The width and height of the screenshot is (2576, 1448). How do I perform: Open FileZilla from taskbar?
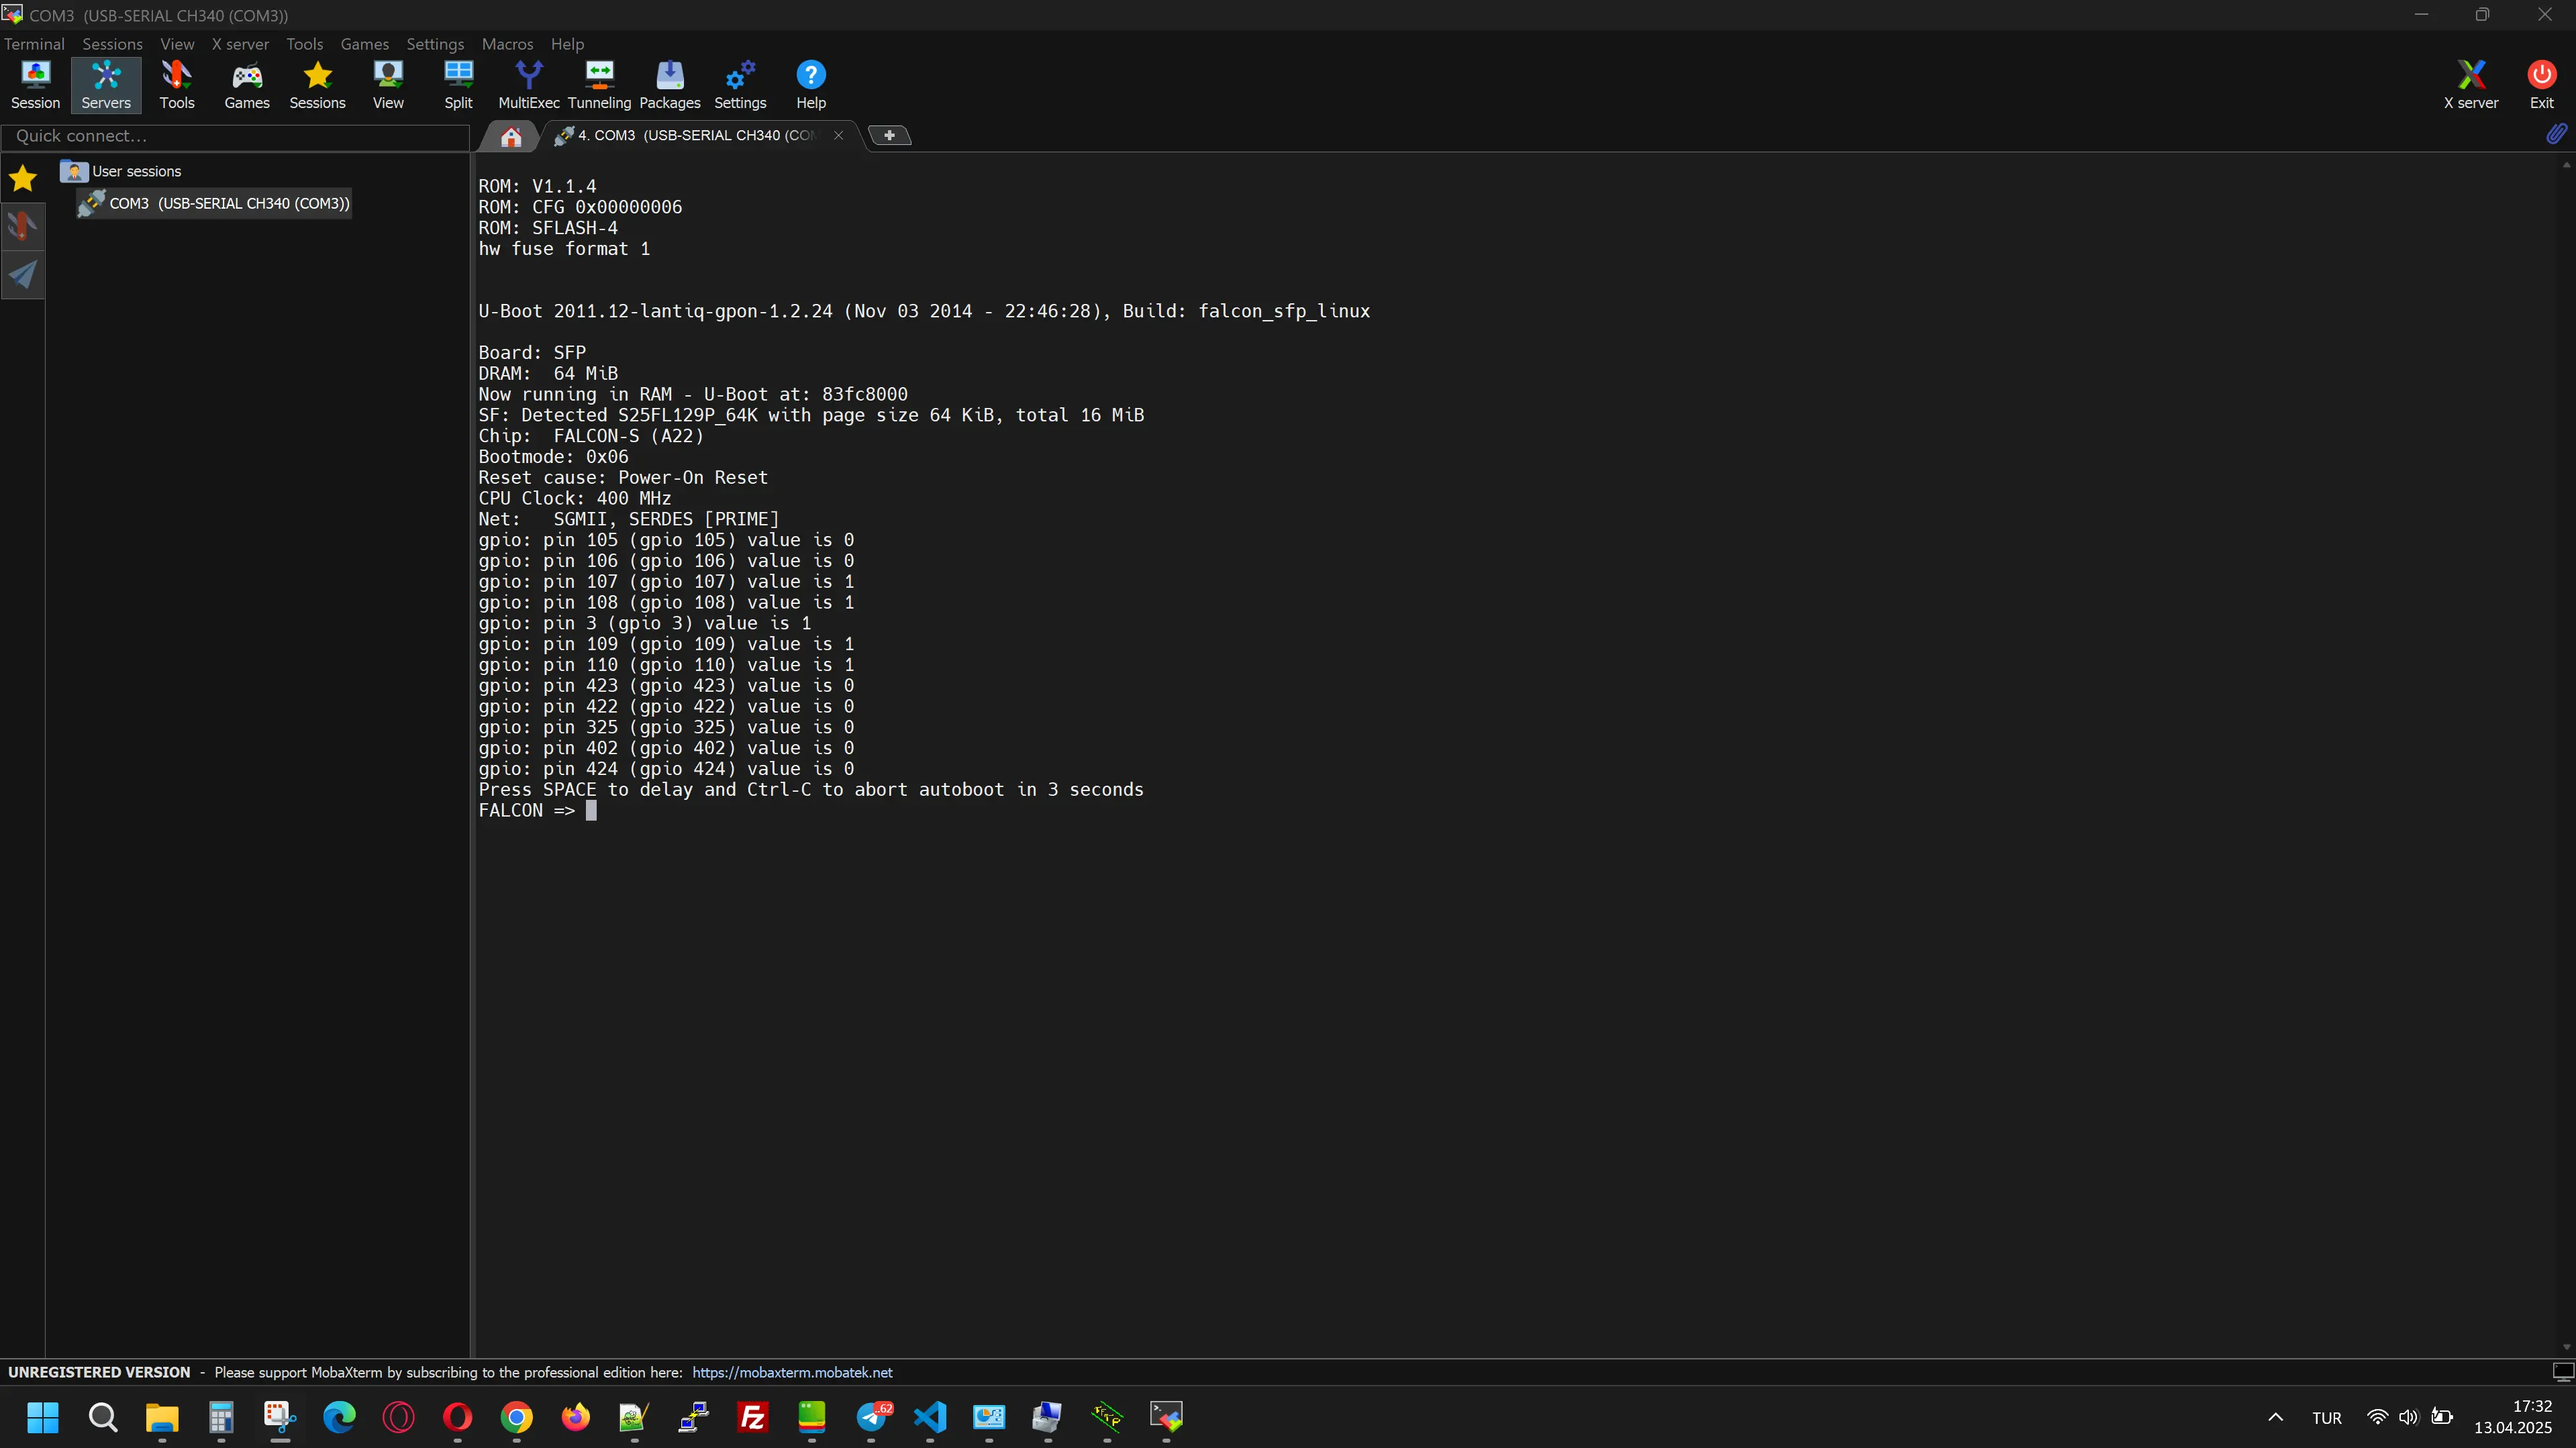pos(752,1417)
